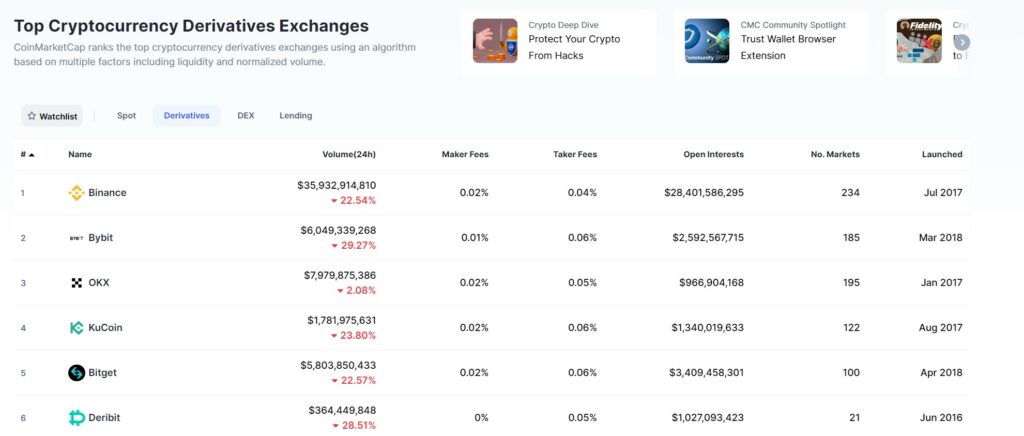Click the carousel next arrow button
This screenshot has width=1024, height=436.
(x=962, y=42)
